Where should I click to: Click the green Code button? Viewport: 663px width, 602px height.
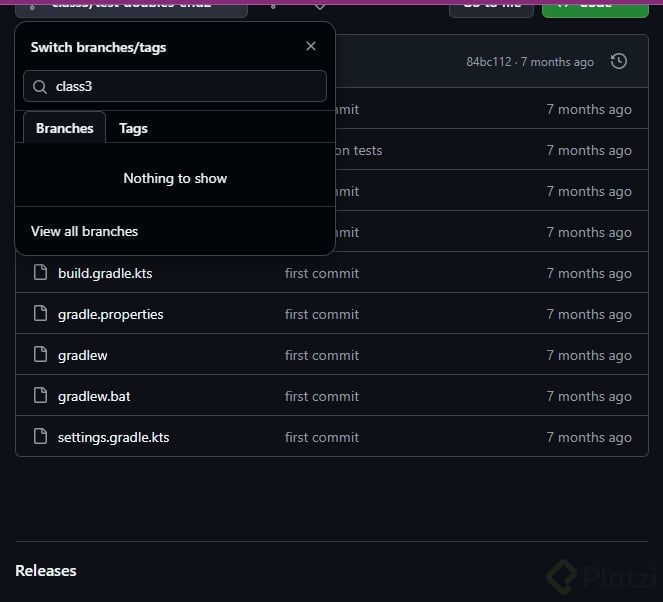[x=595, y=5]
